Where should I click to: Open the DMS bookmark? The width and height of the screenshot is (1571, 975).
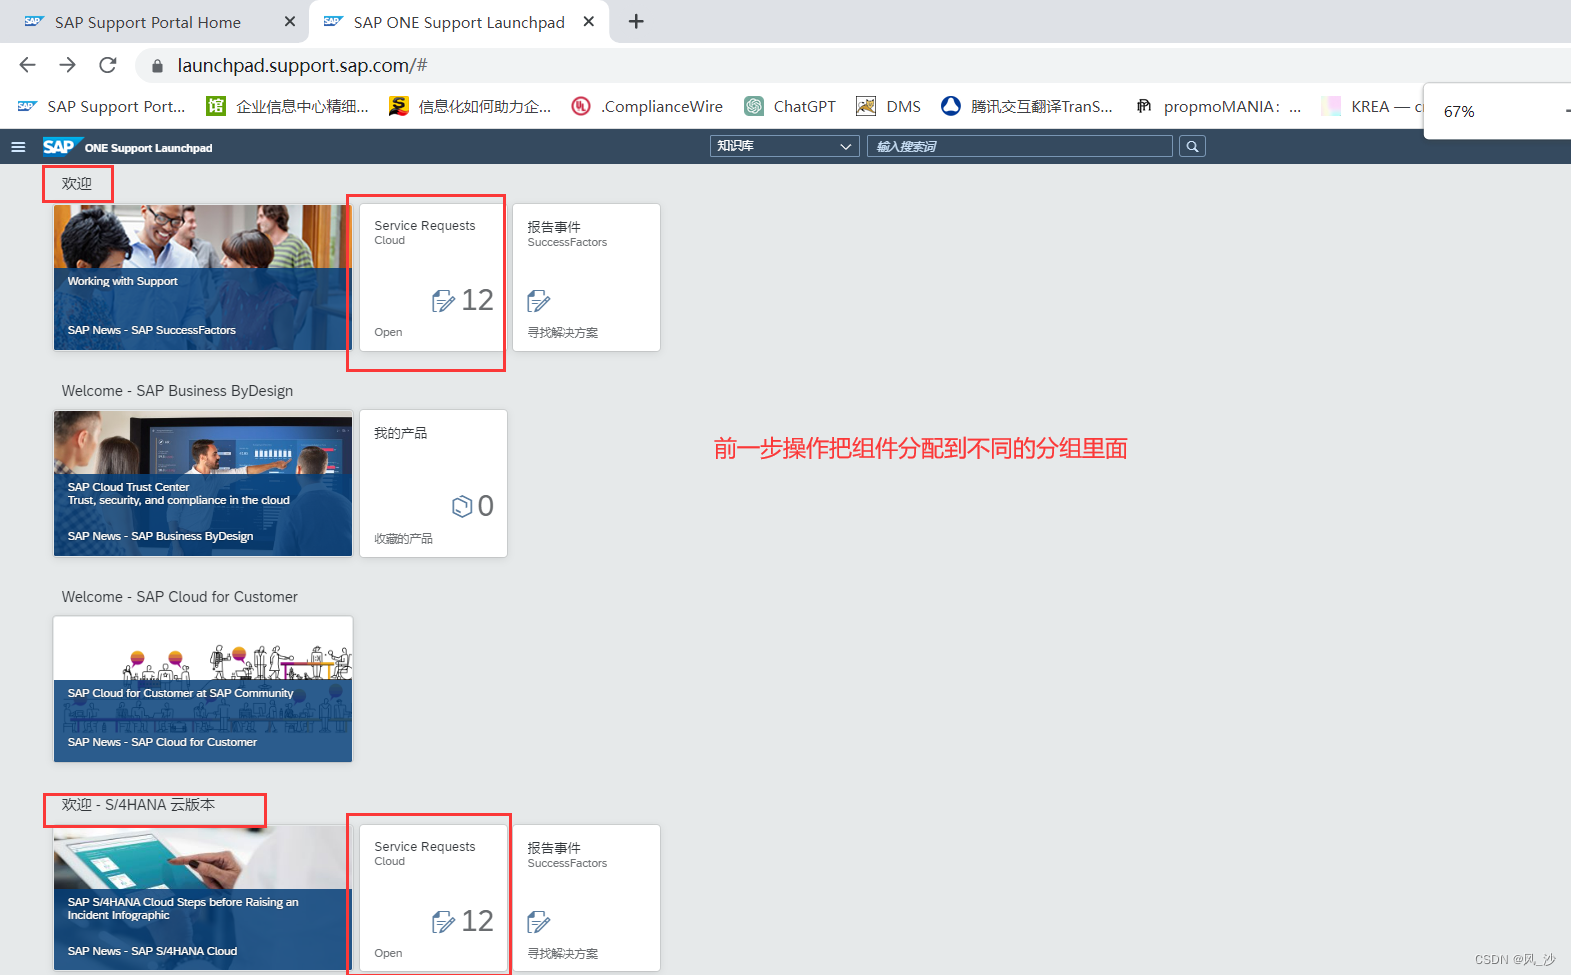point(889,106)
